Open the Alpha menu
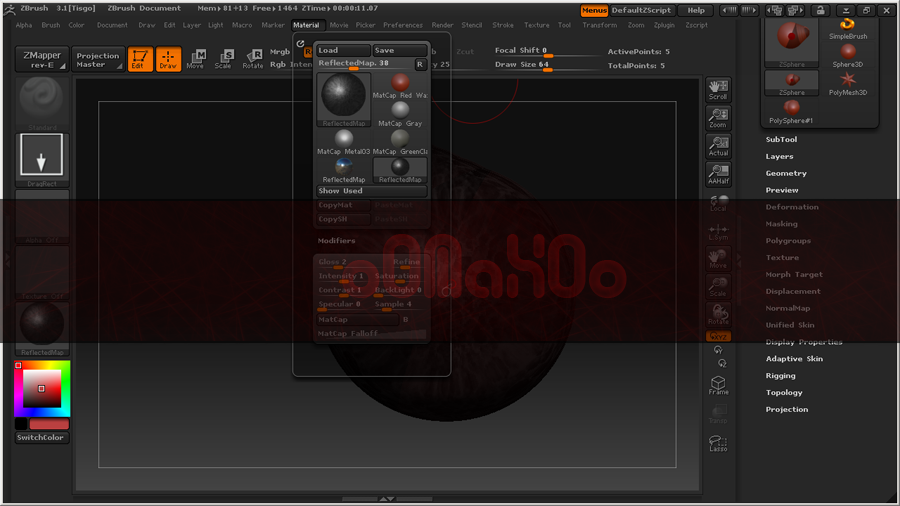 (24, 25)
